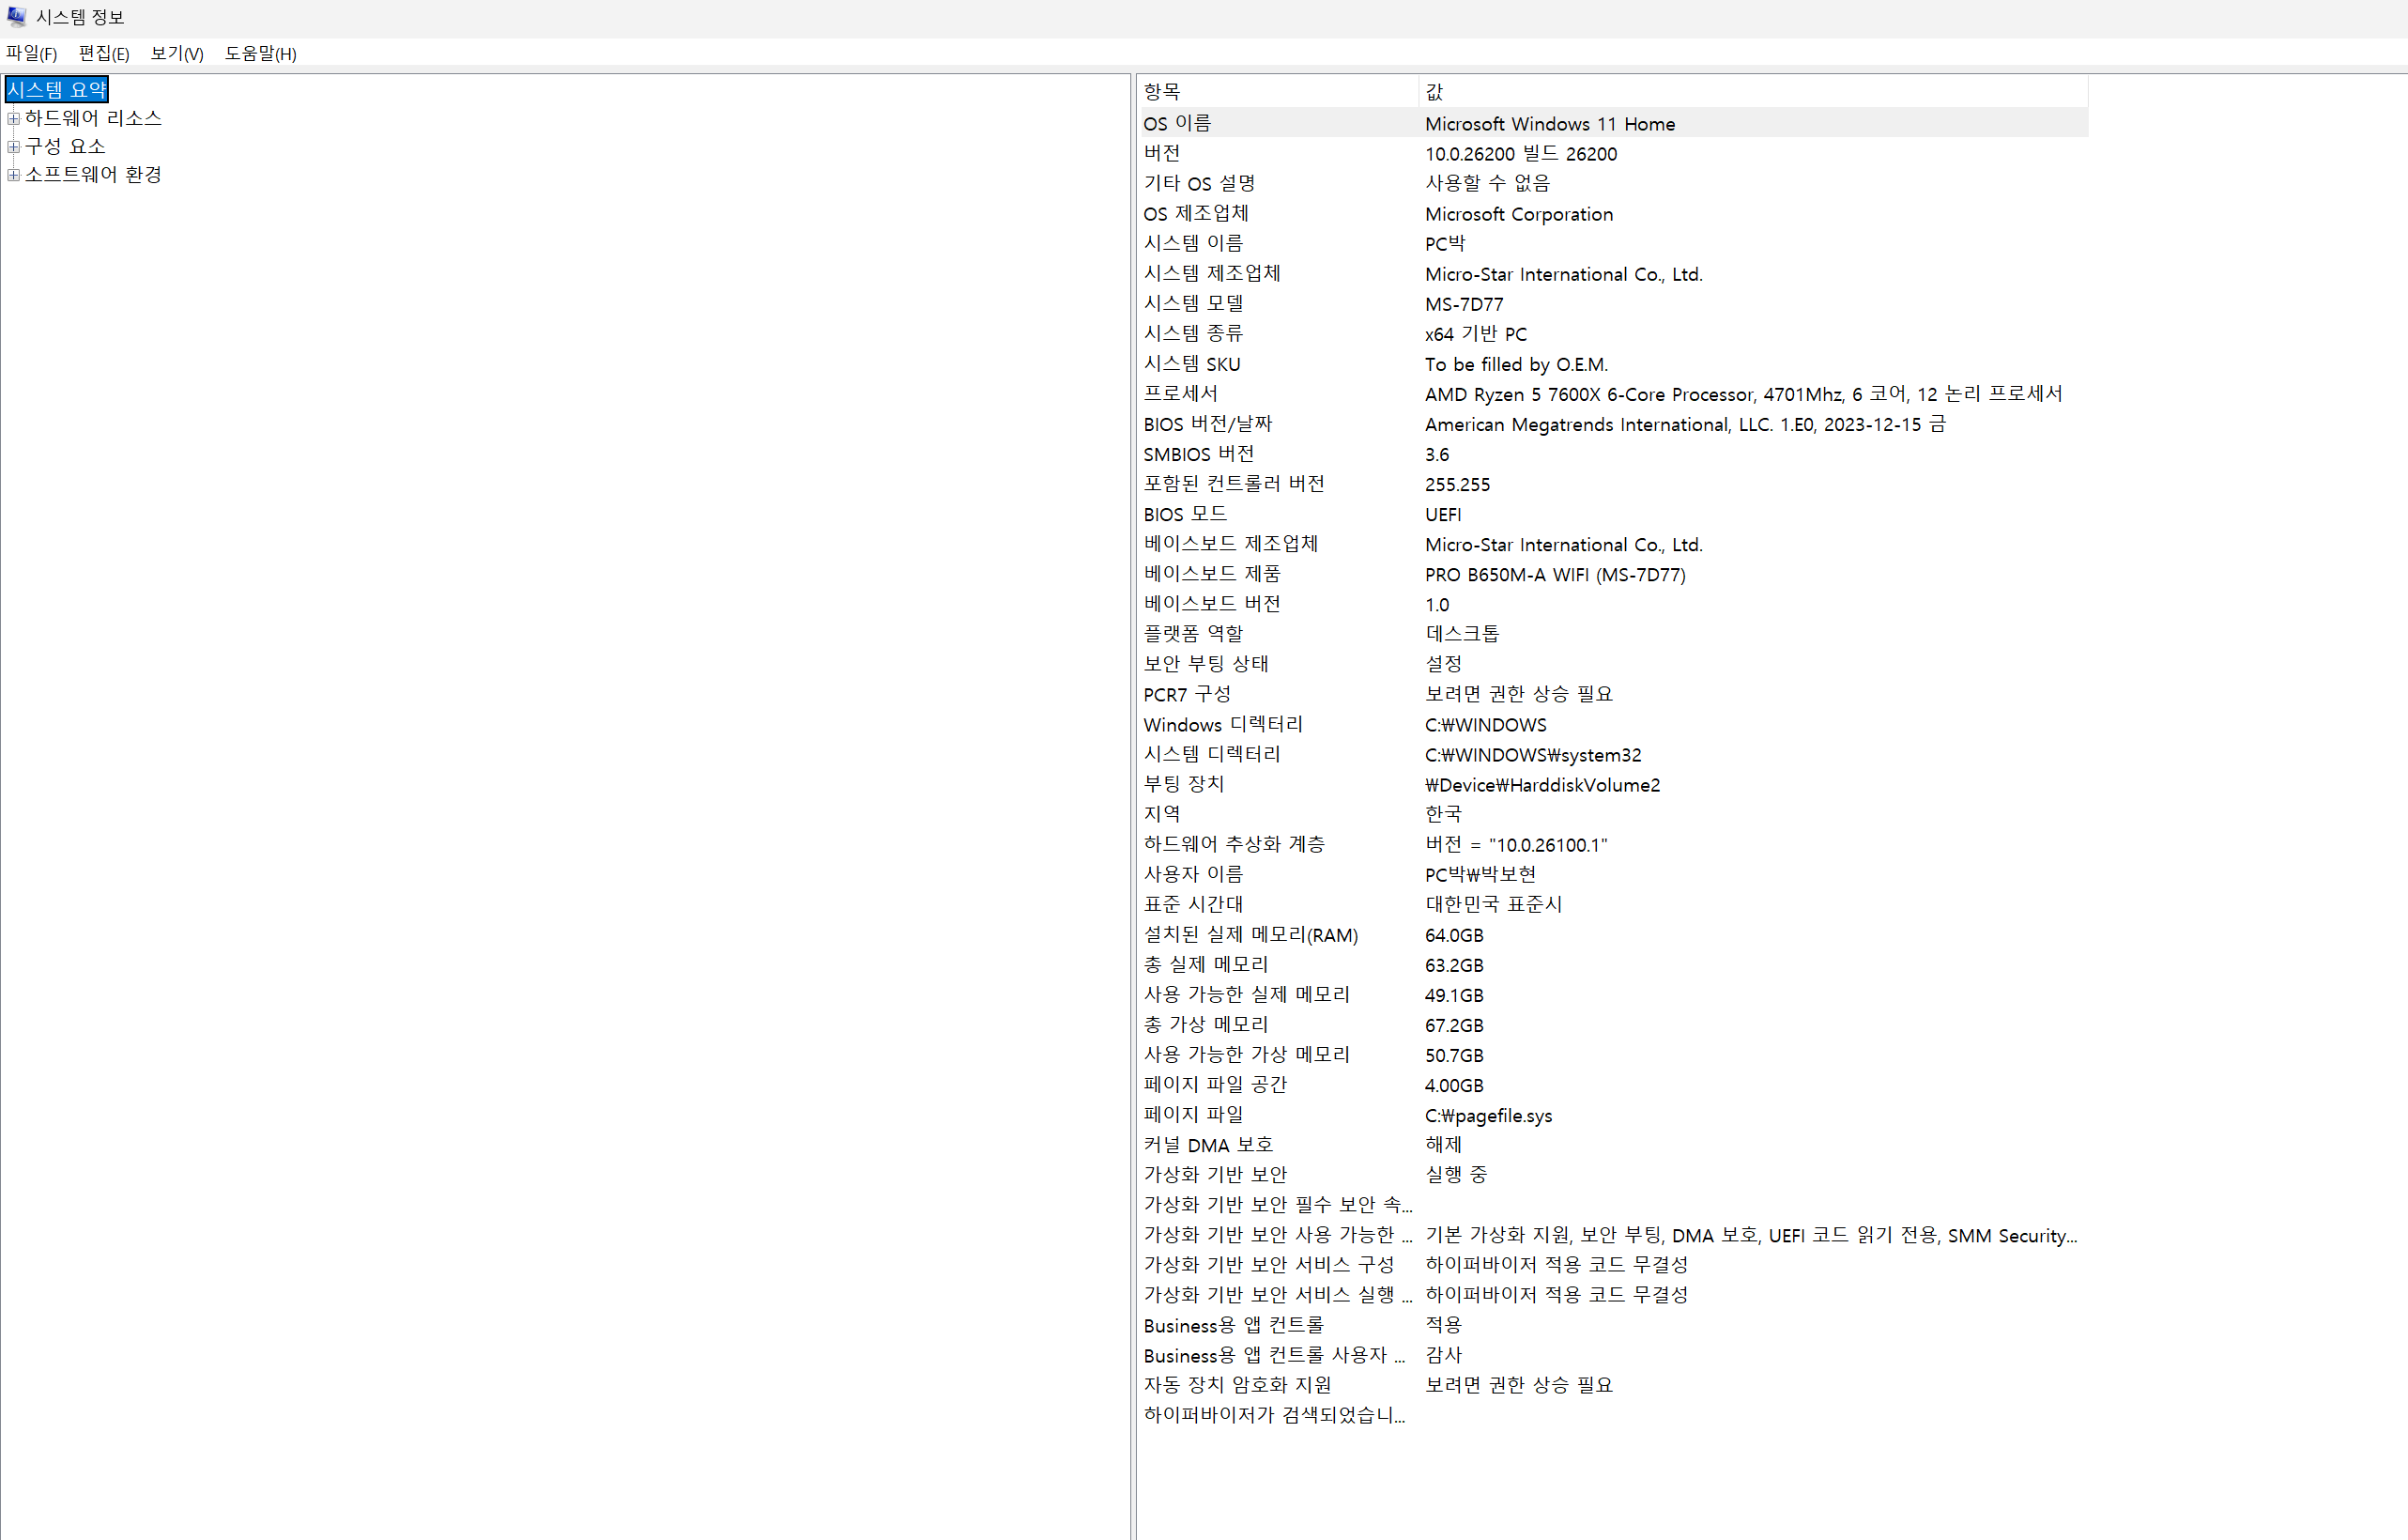Click the 10.0.26200 빌드 26200 value
2408x1540 pixels.
(1520, 153)
